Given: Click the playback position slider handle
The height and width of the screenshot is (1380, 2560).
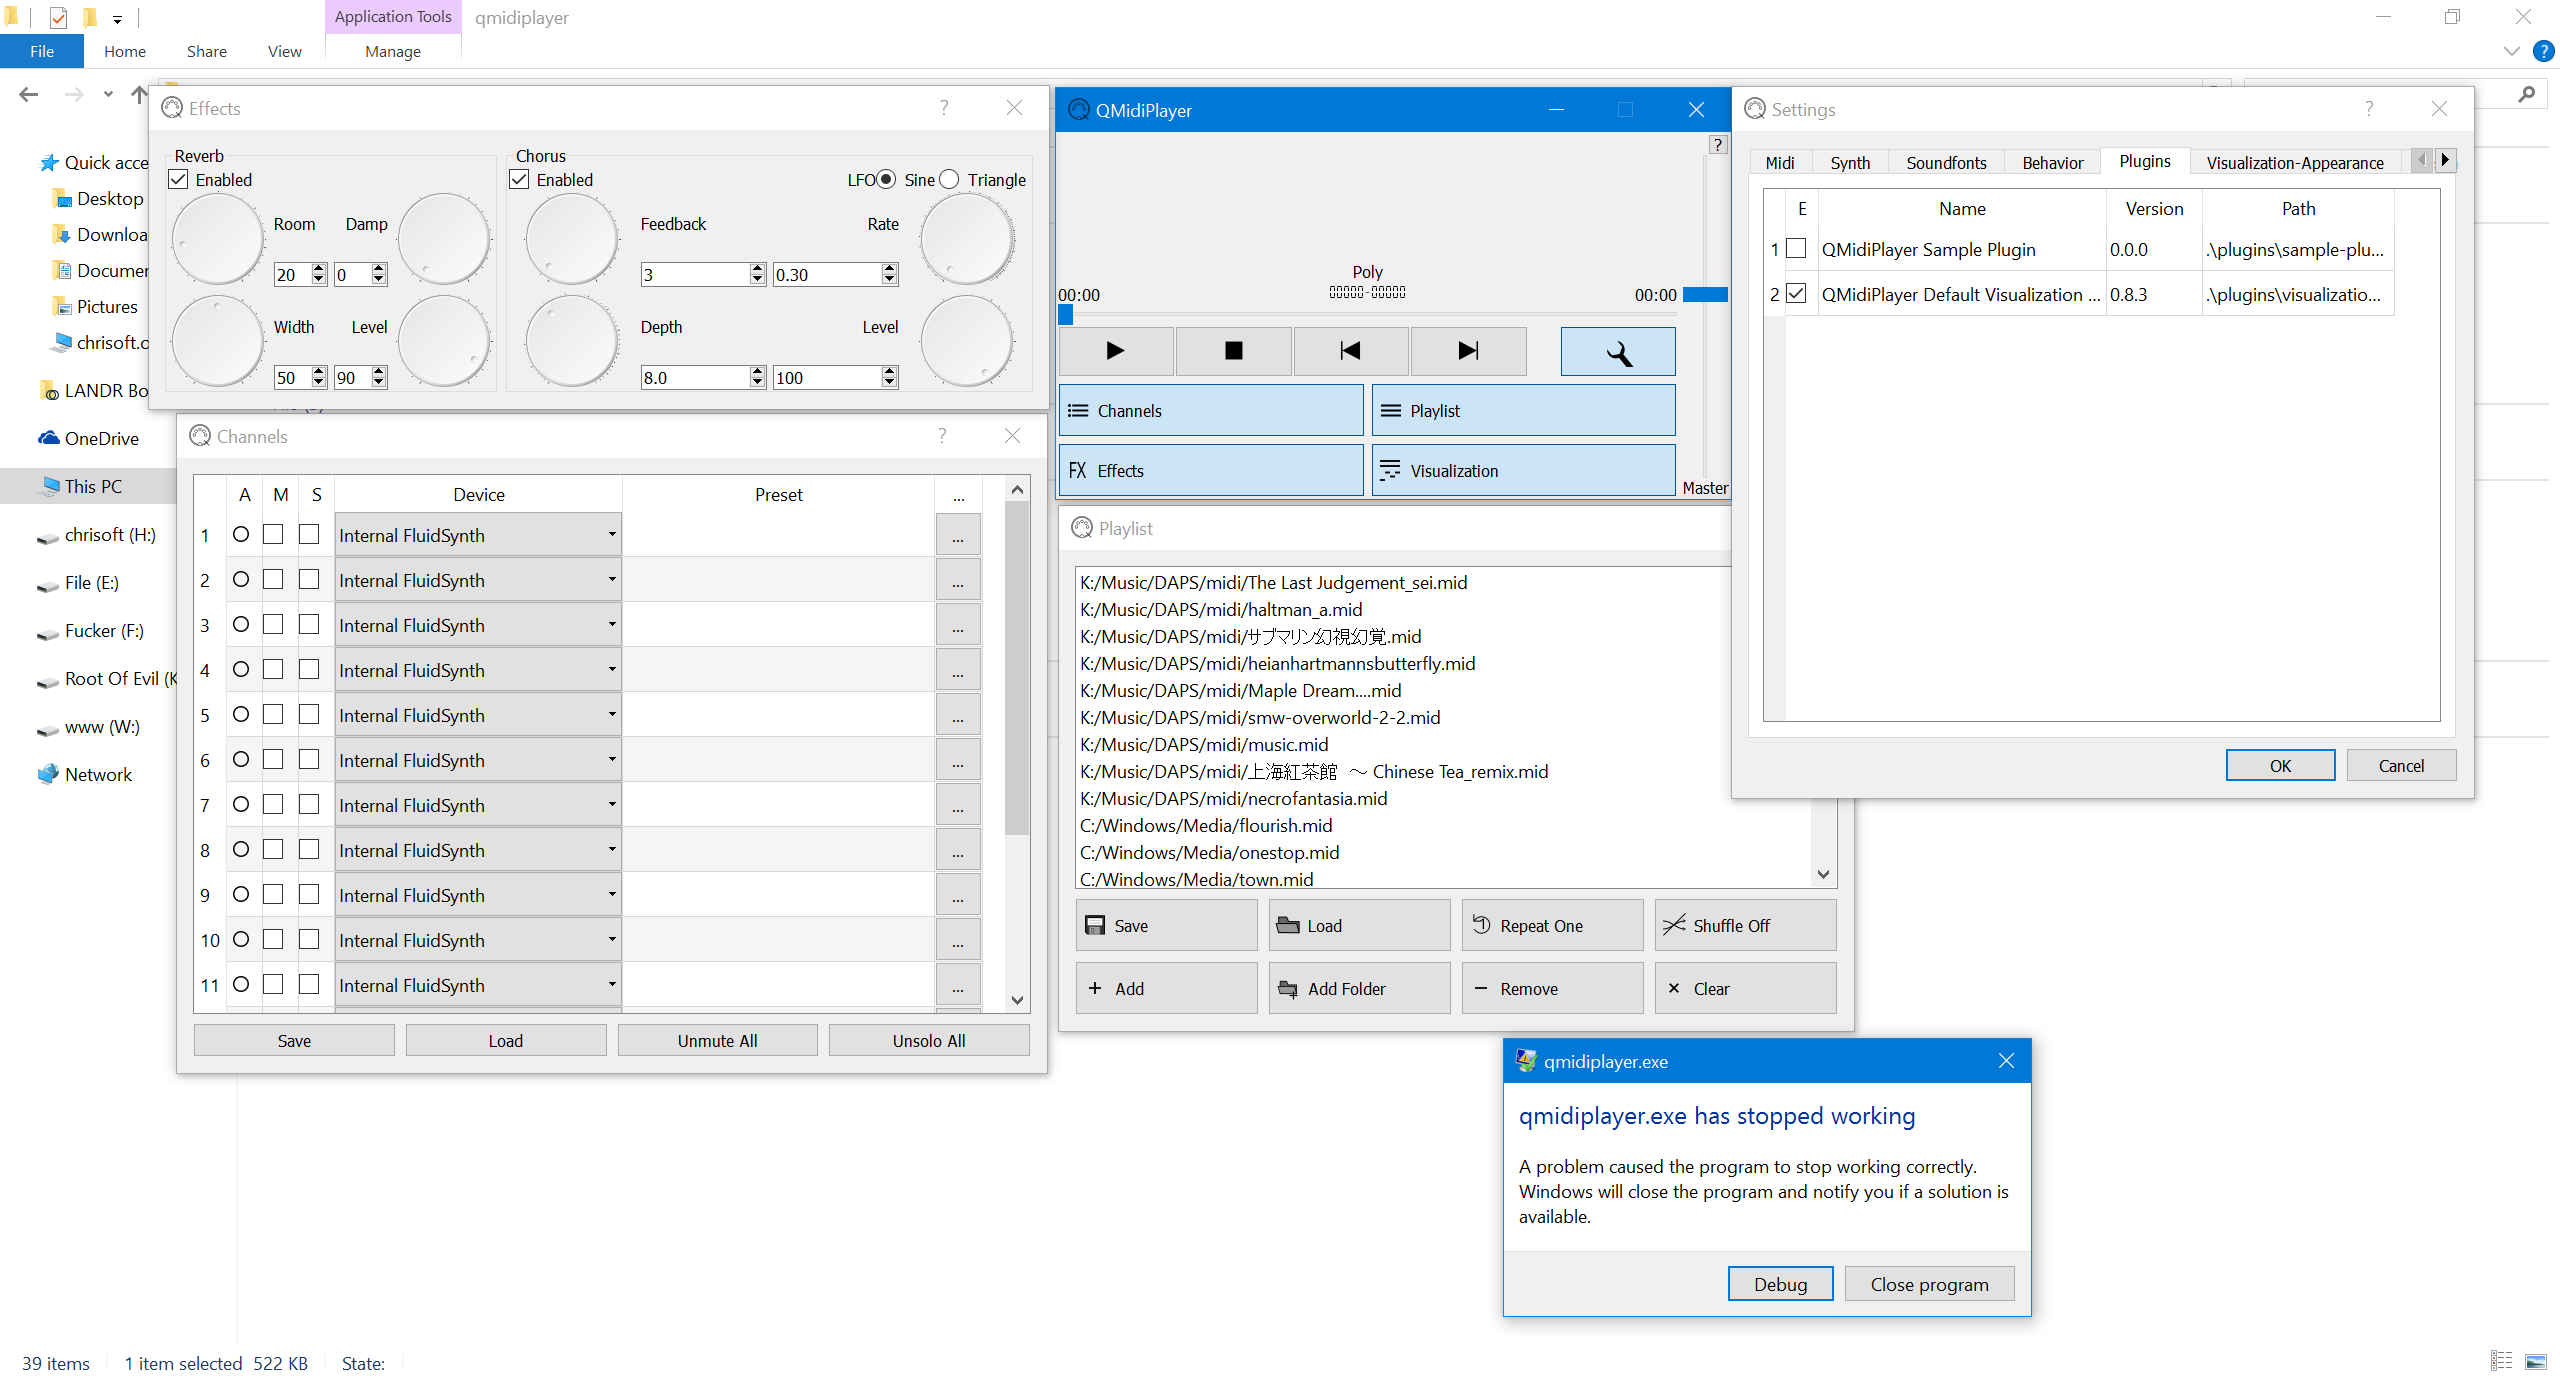Looking at the screenshot, I should coord(1066,314).
